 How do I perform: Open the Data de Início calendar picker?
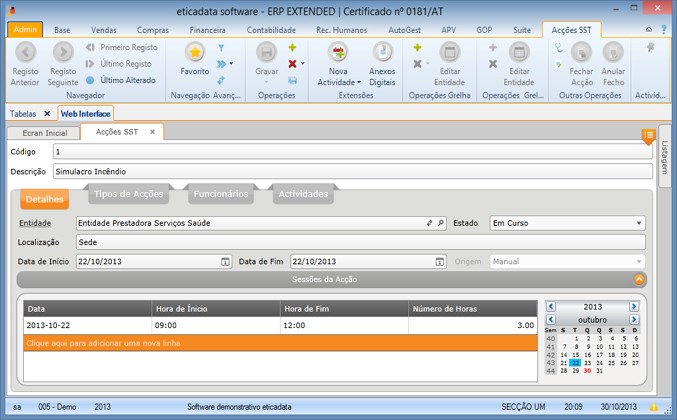coord(225,262)
